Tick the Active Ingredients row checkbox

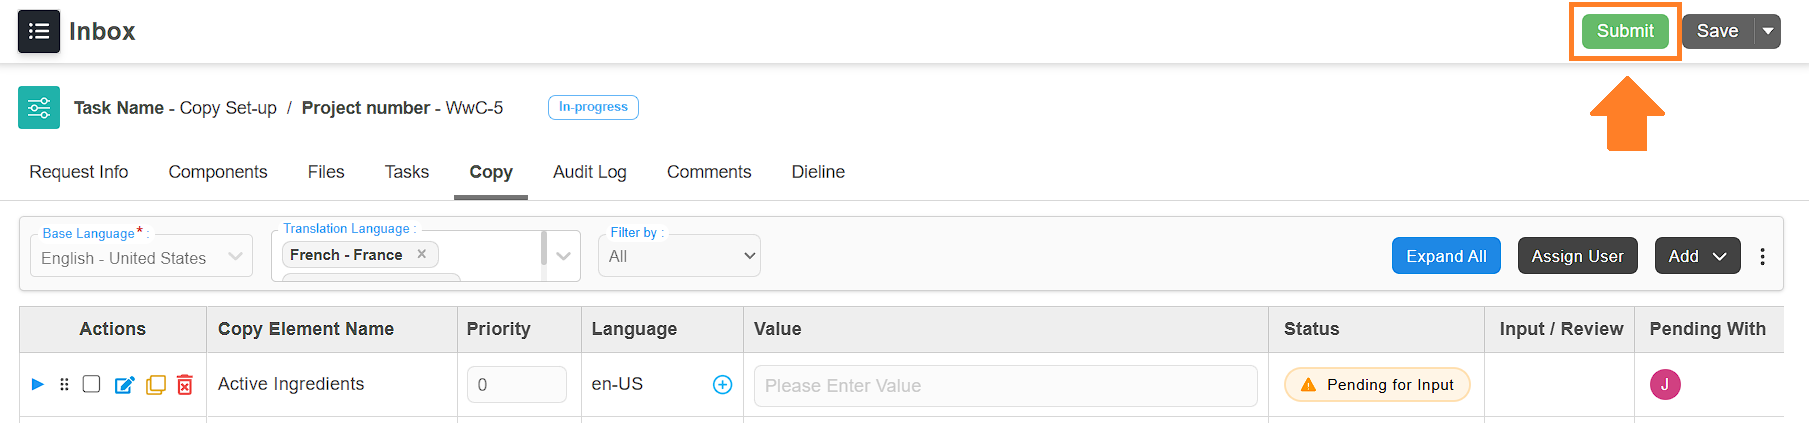[x=91, y=384]
